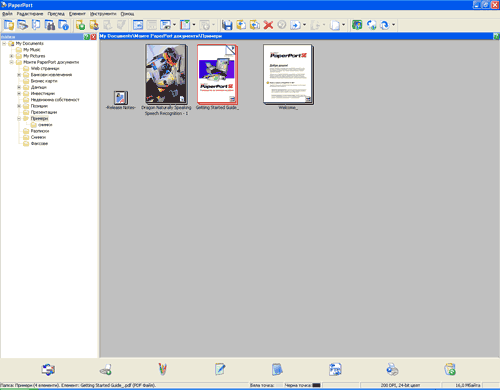Click black point color swatch in status bar
500x390 pixels.
(x=316, y=385)
